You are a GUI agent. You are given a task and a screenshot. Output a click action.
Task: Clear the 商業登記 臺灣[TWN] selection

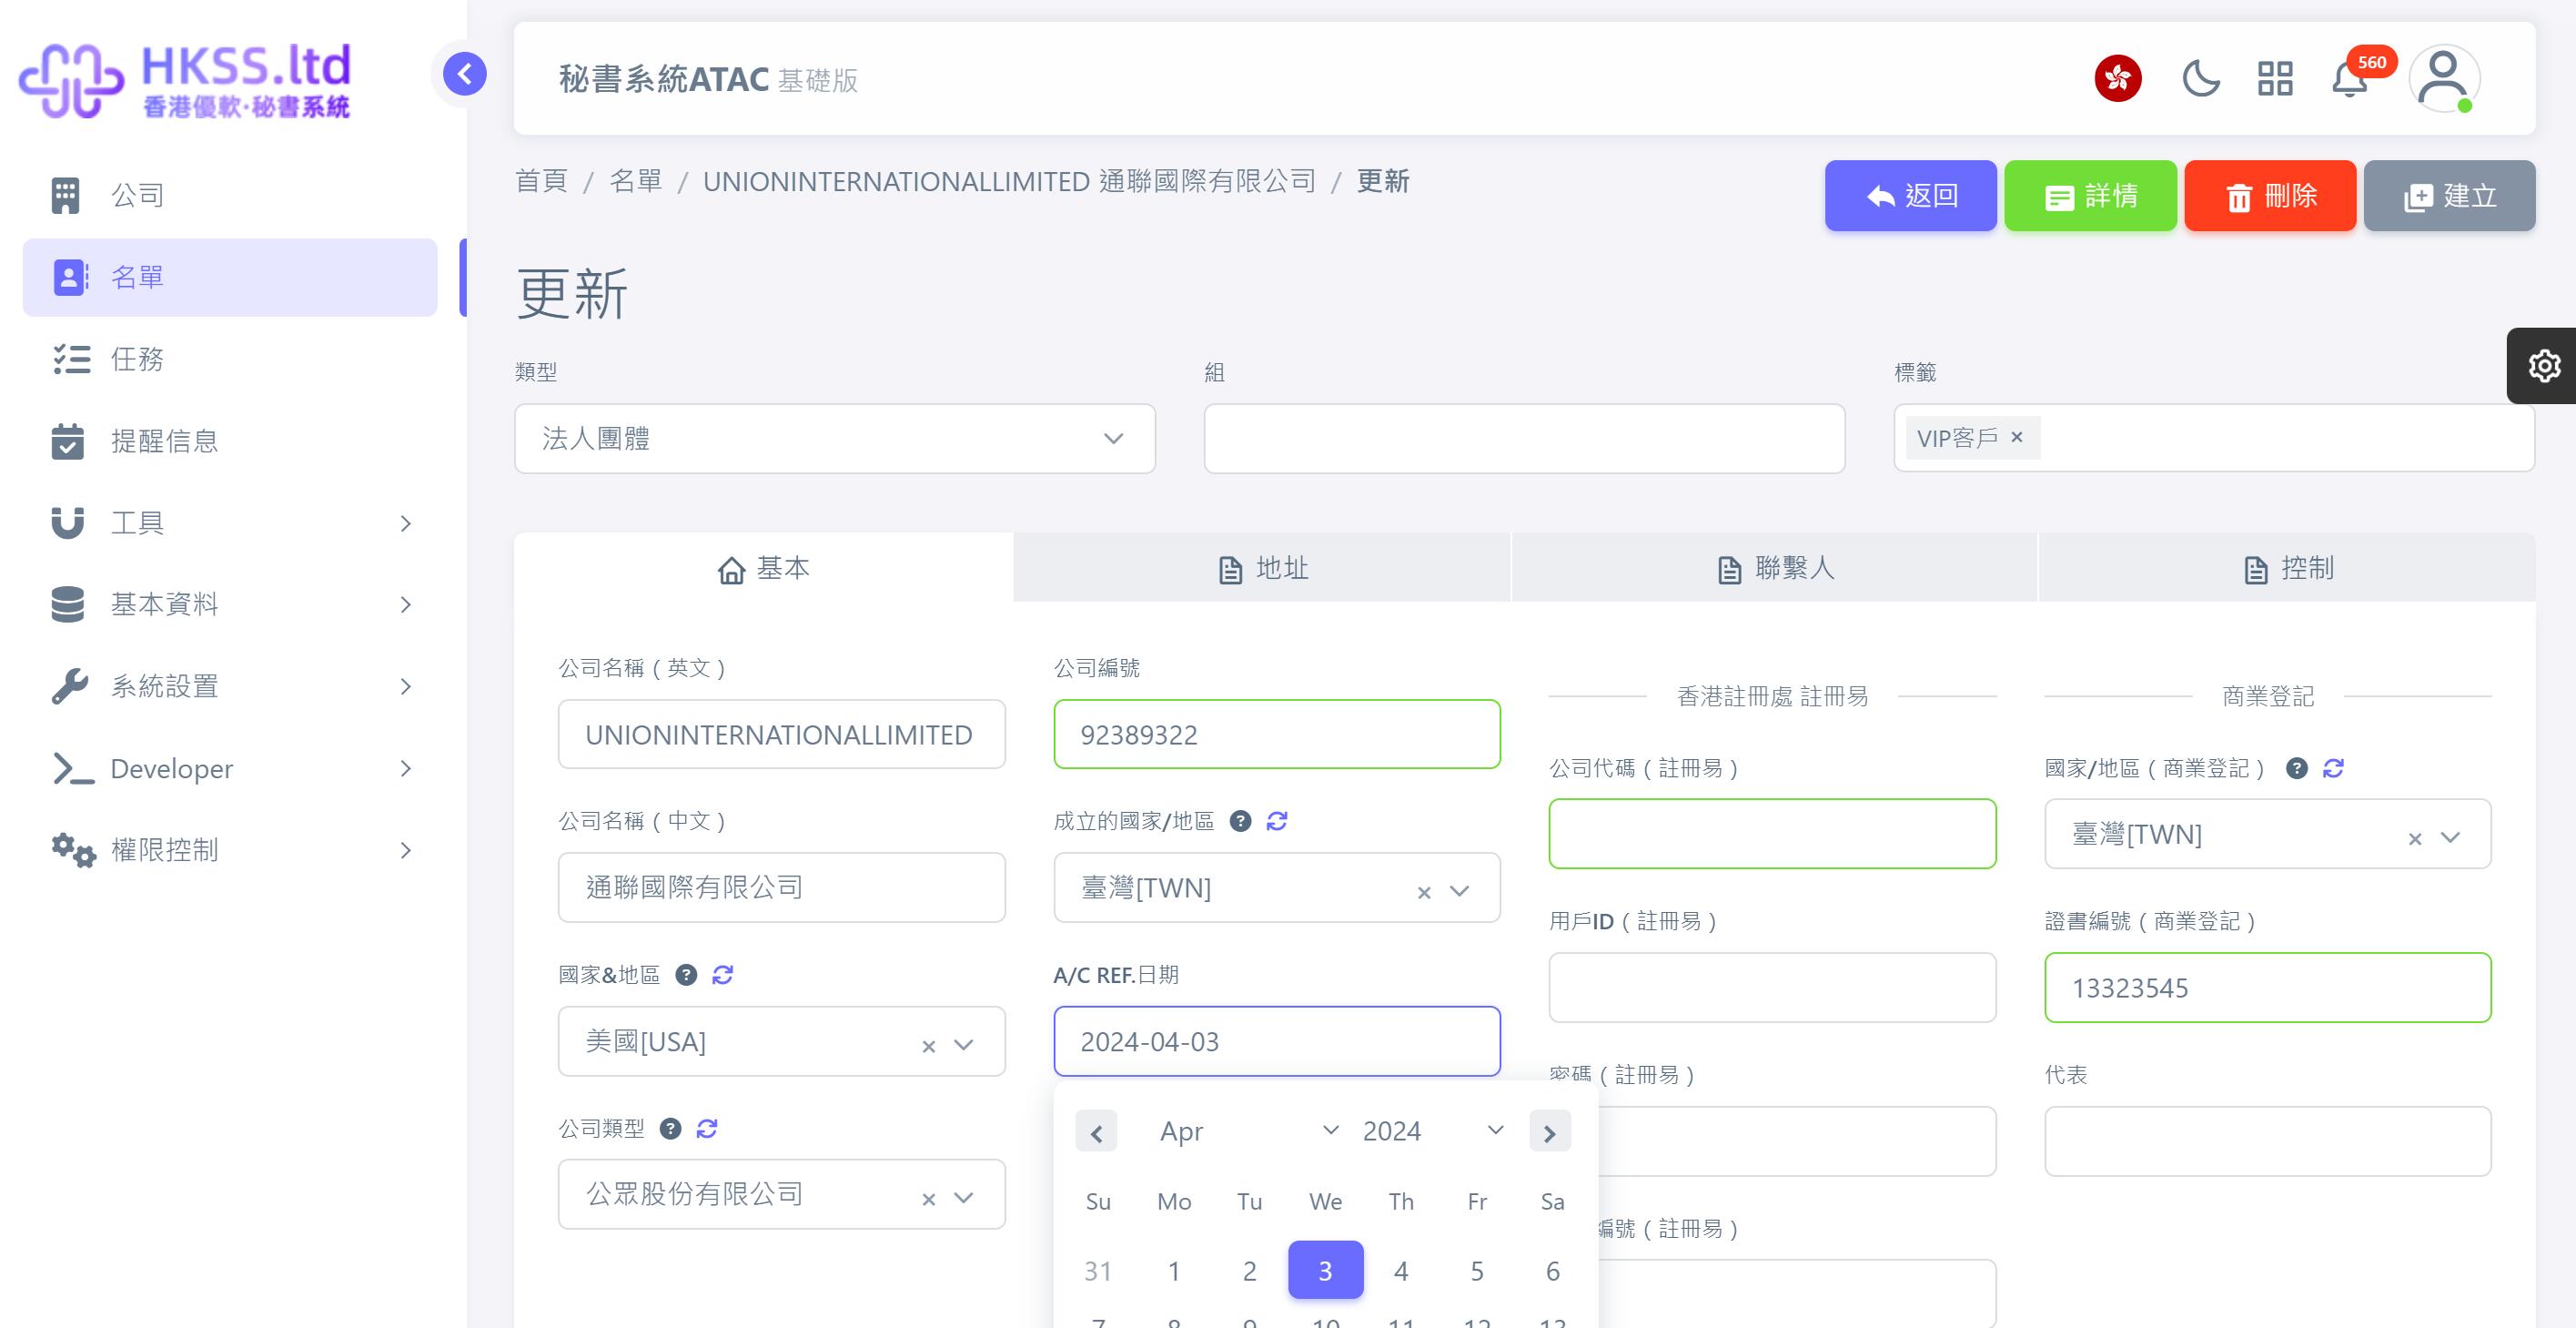(2415, 839)
